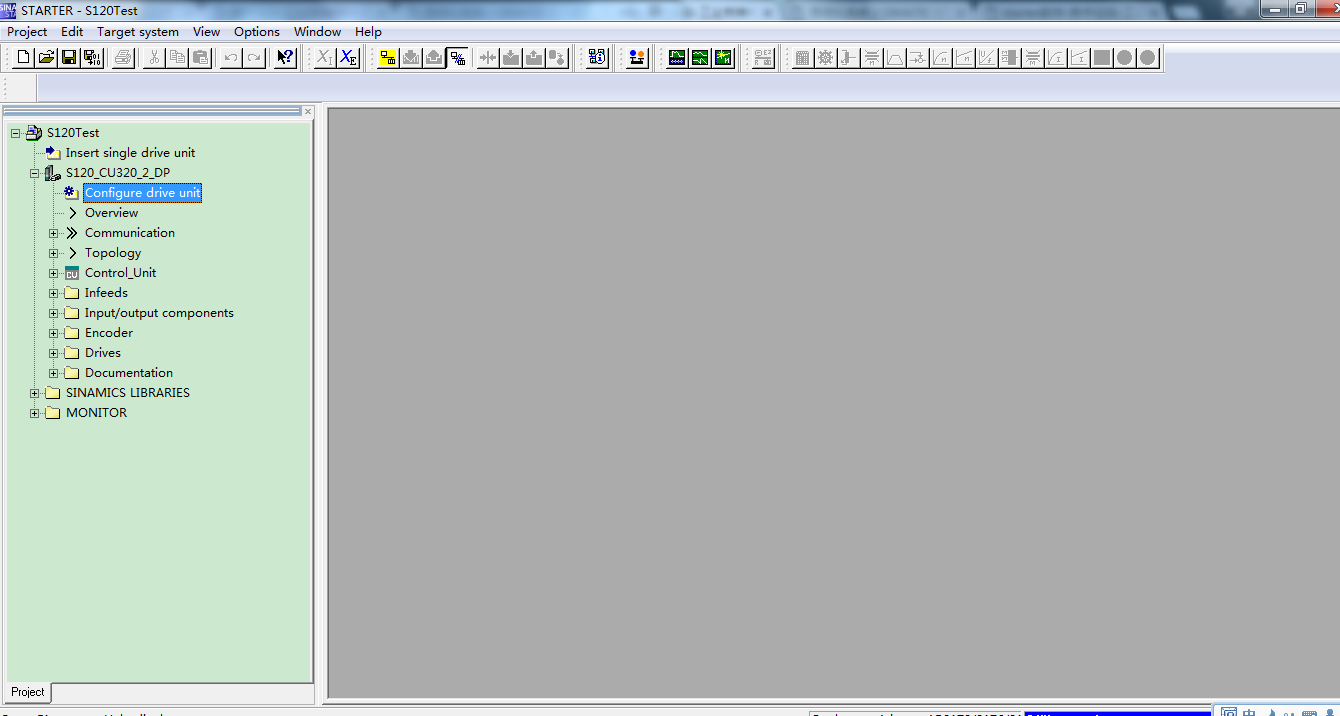Collapse the S120Test project root node
1340x716 pixels.
coord(15,133)
